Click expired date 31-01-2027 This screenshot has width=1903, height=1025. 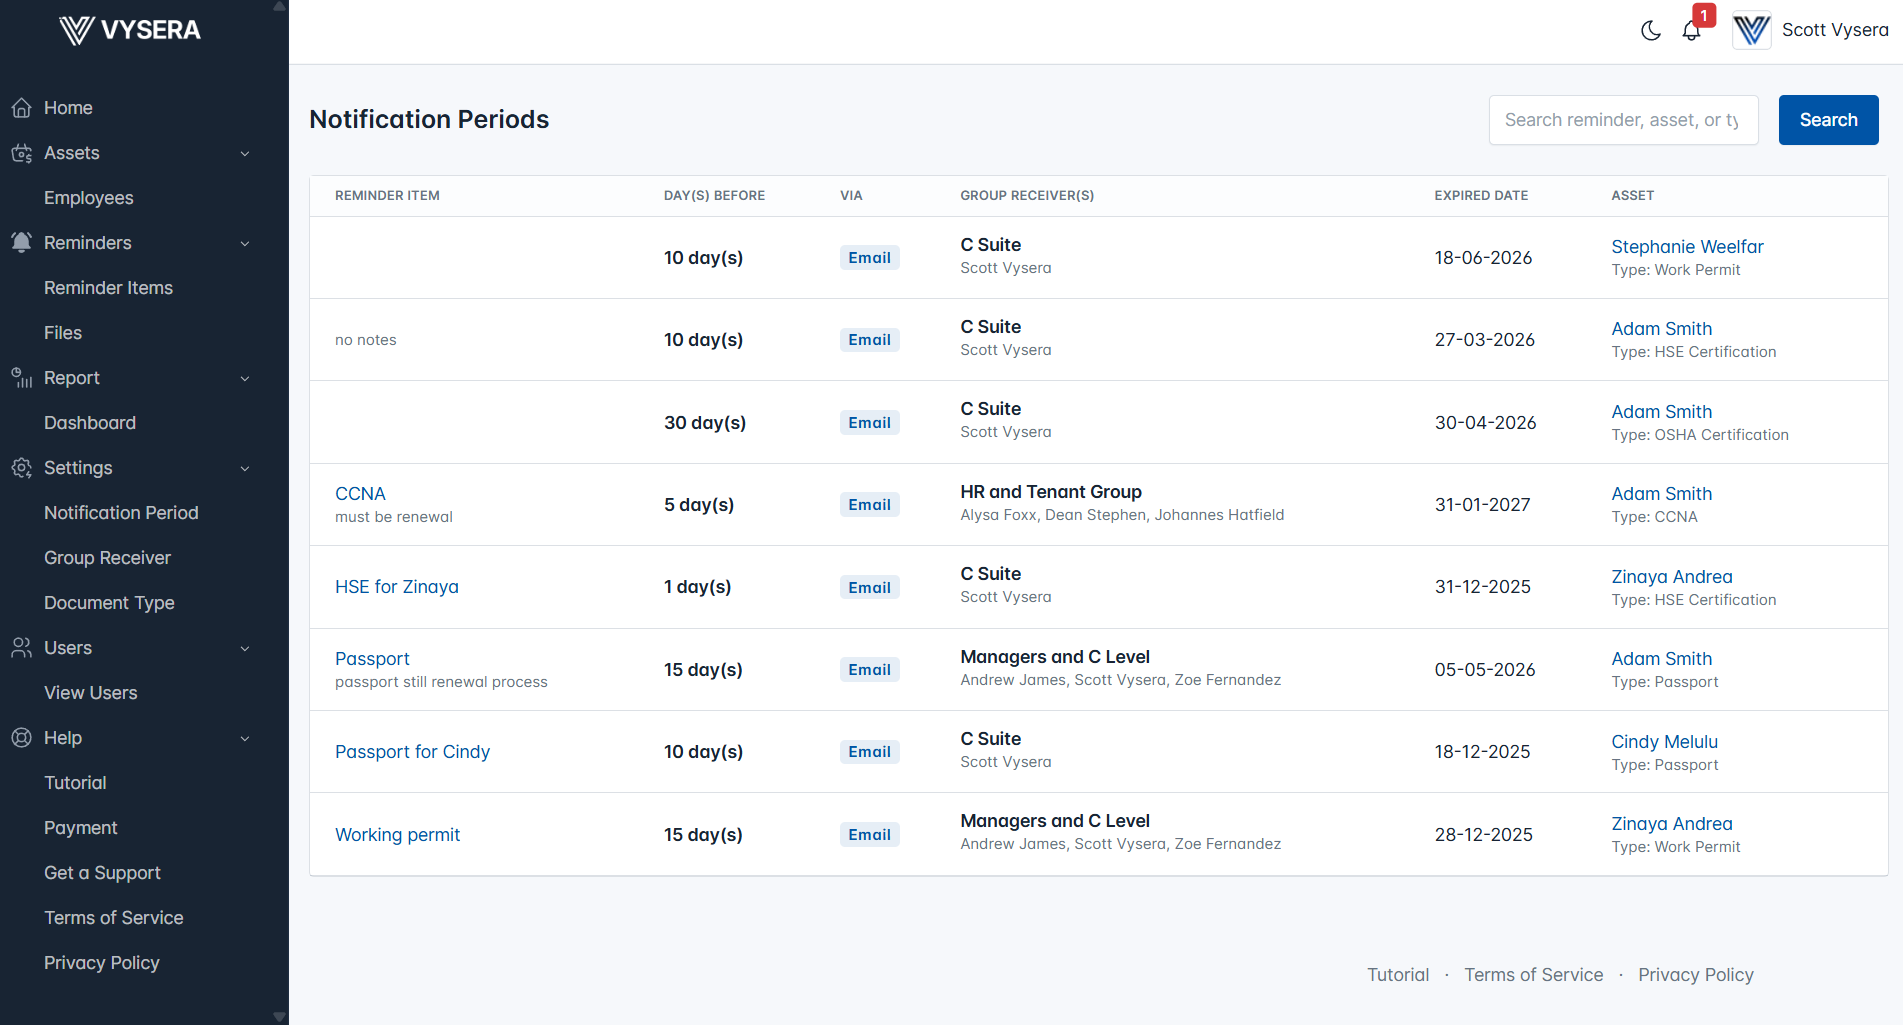point(1482,505)
